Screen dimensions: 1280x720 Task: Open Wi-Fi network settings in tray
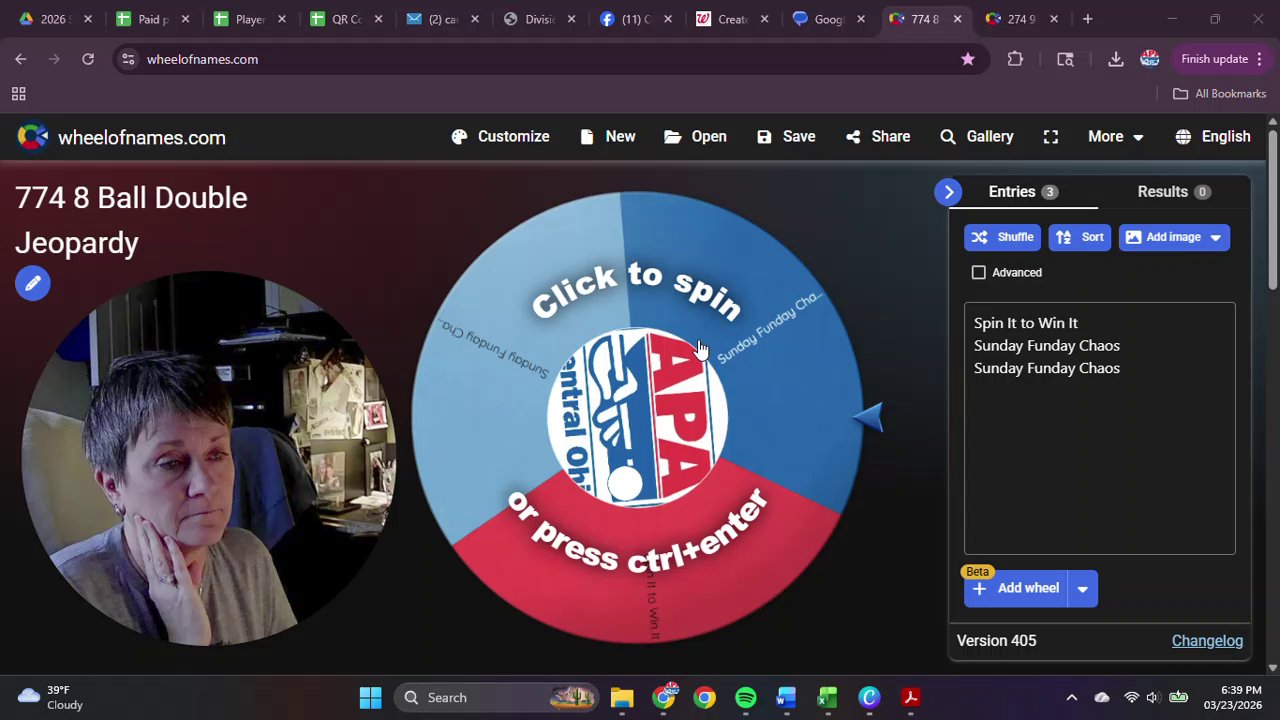[x=1131, y=697]
